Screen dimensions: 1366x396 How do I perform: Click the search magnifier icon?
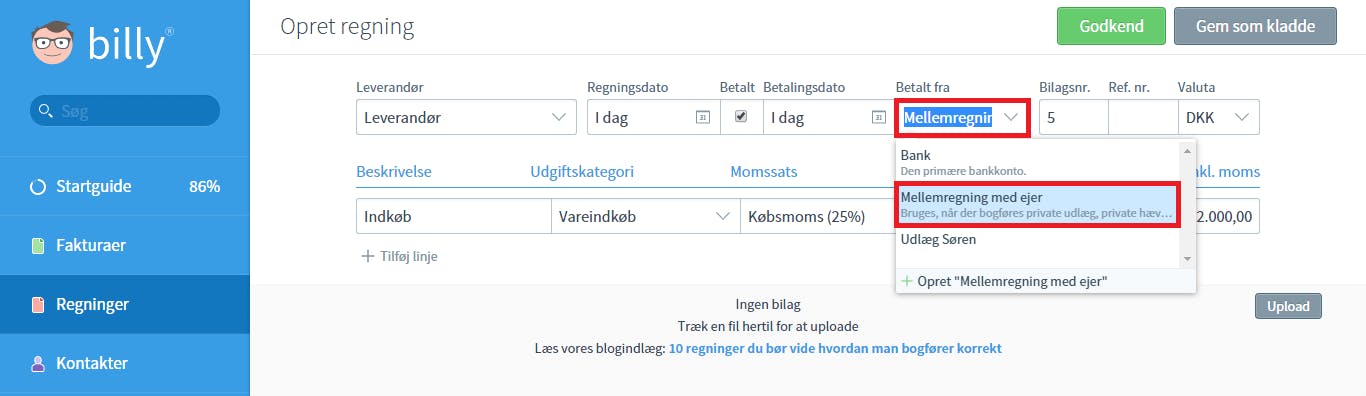coord(44,110)
